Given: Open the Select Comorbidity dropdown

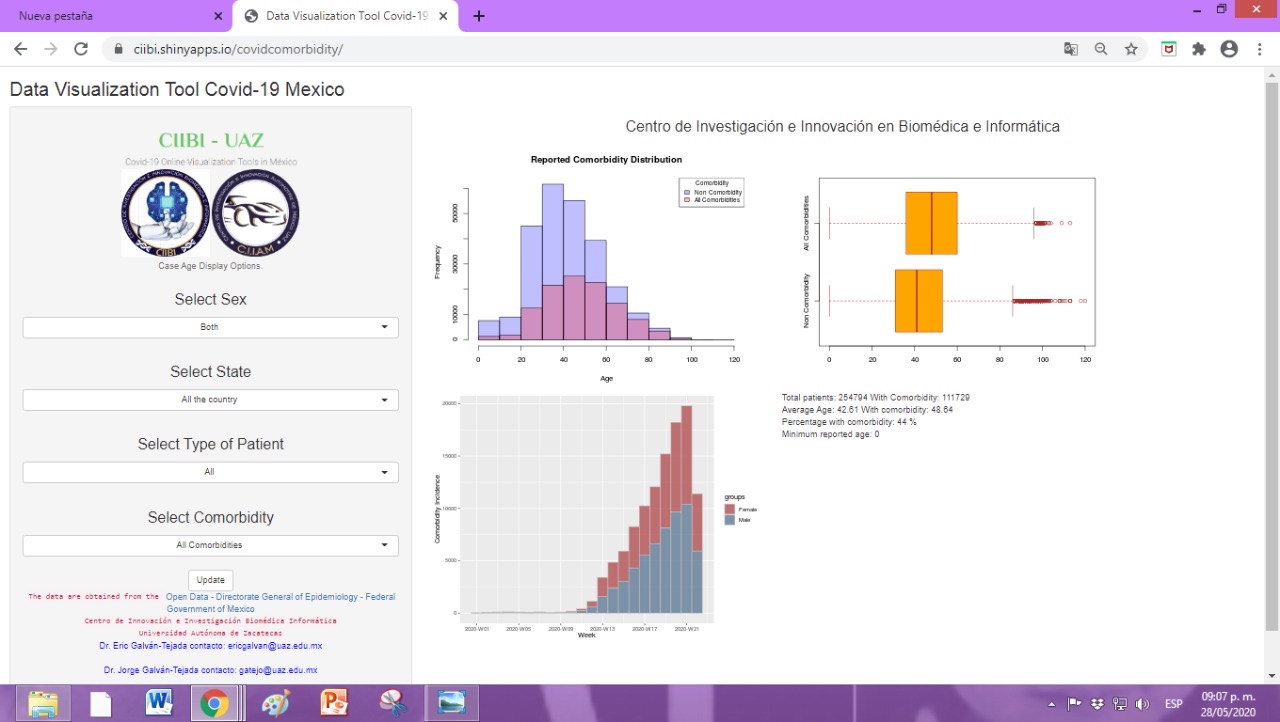Looking at the screenshot, I should coord(210,545).
